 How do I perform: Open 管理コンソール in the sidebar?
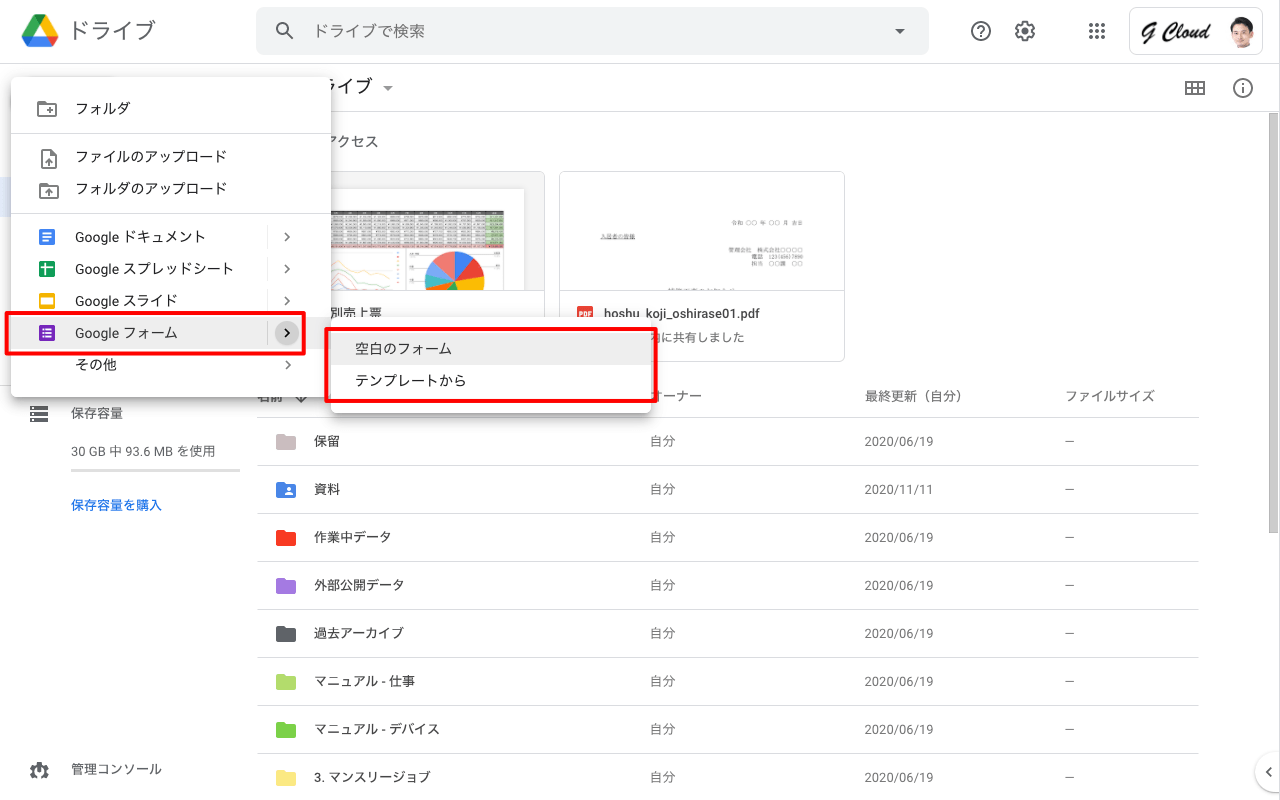coord(116,769)
